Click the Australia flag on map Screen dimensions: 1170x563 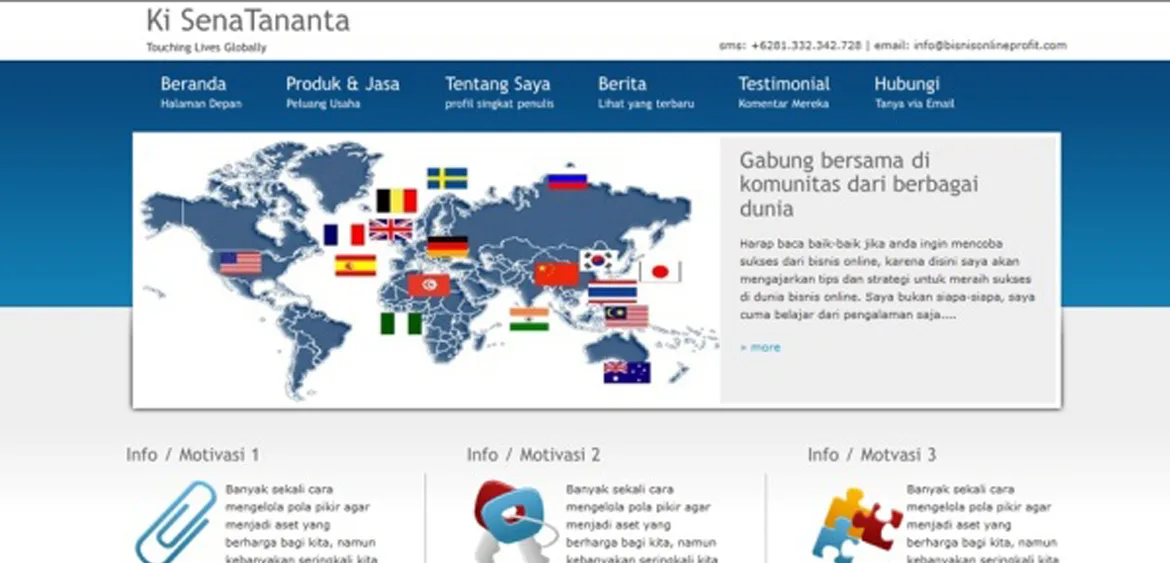tap(627, 372)
